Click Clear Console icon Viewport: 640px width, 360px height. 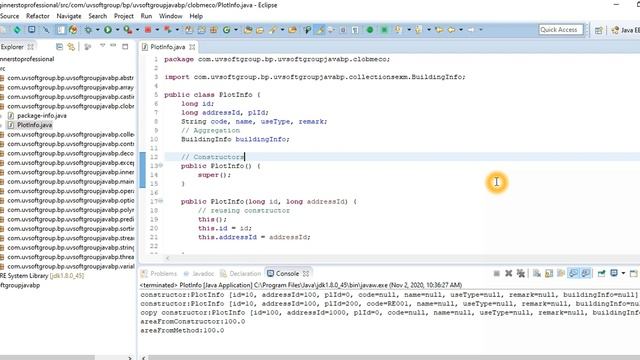[537, 273]
